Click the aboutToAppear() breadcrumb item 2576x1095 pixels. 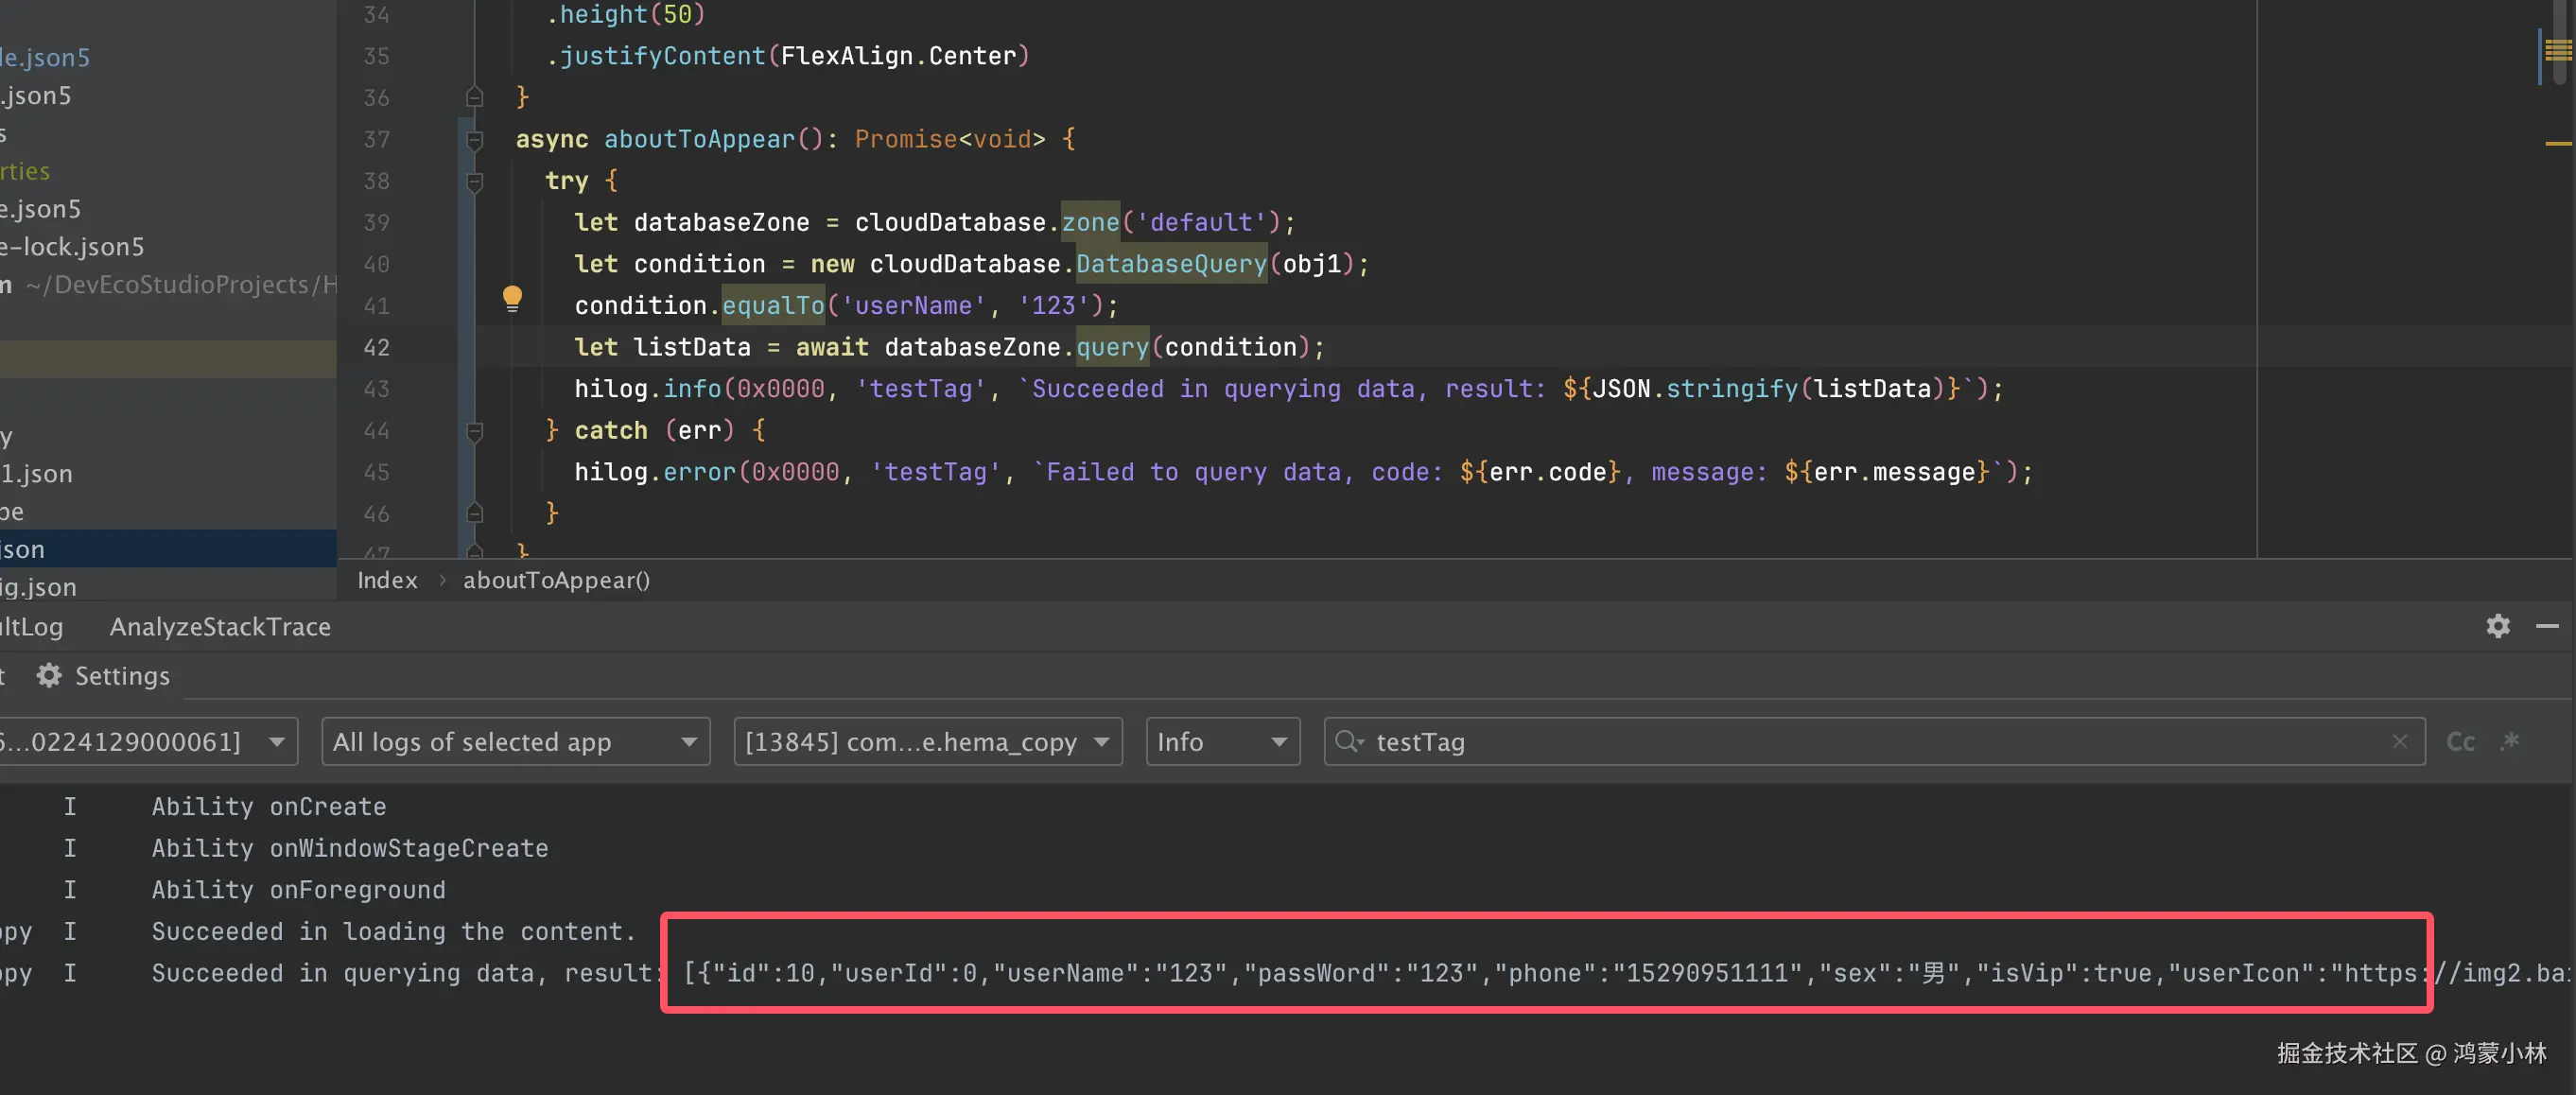[556, 580]
